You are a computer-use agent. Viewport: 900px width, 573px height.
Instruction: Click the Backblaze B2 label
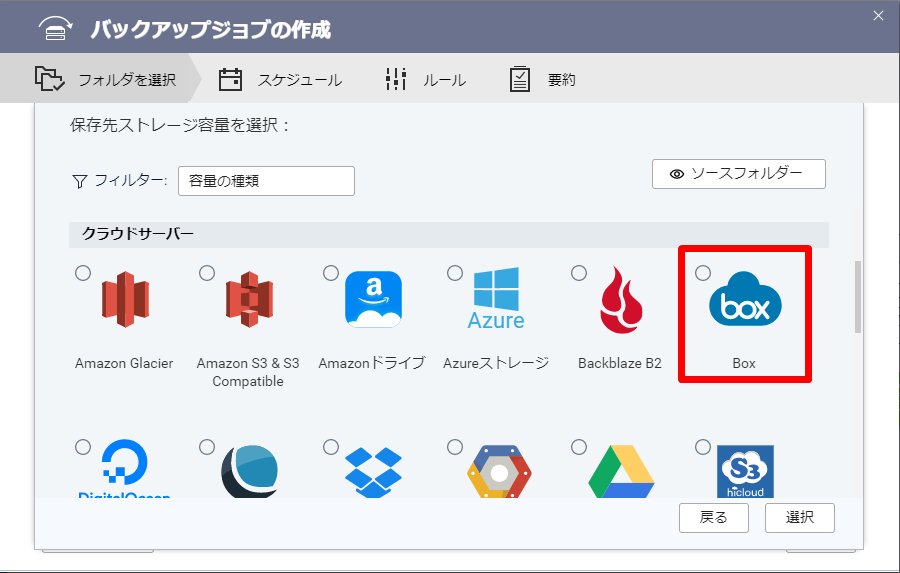point(620,363)
